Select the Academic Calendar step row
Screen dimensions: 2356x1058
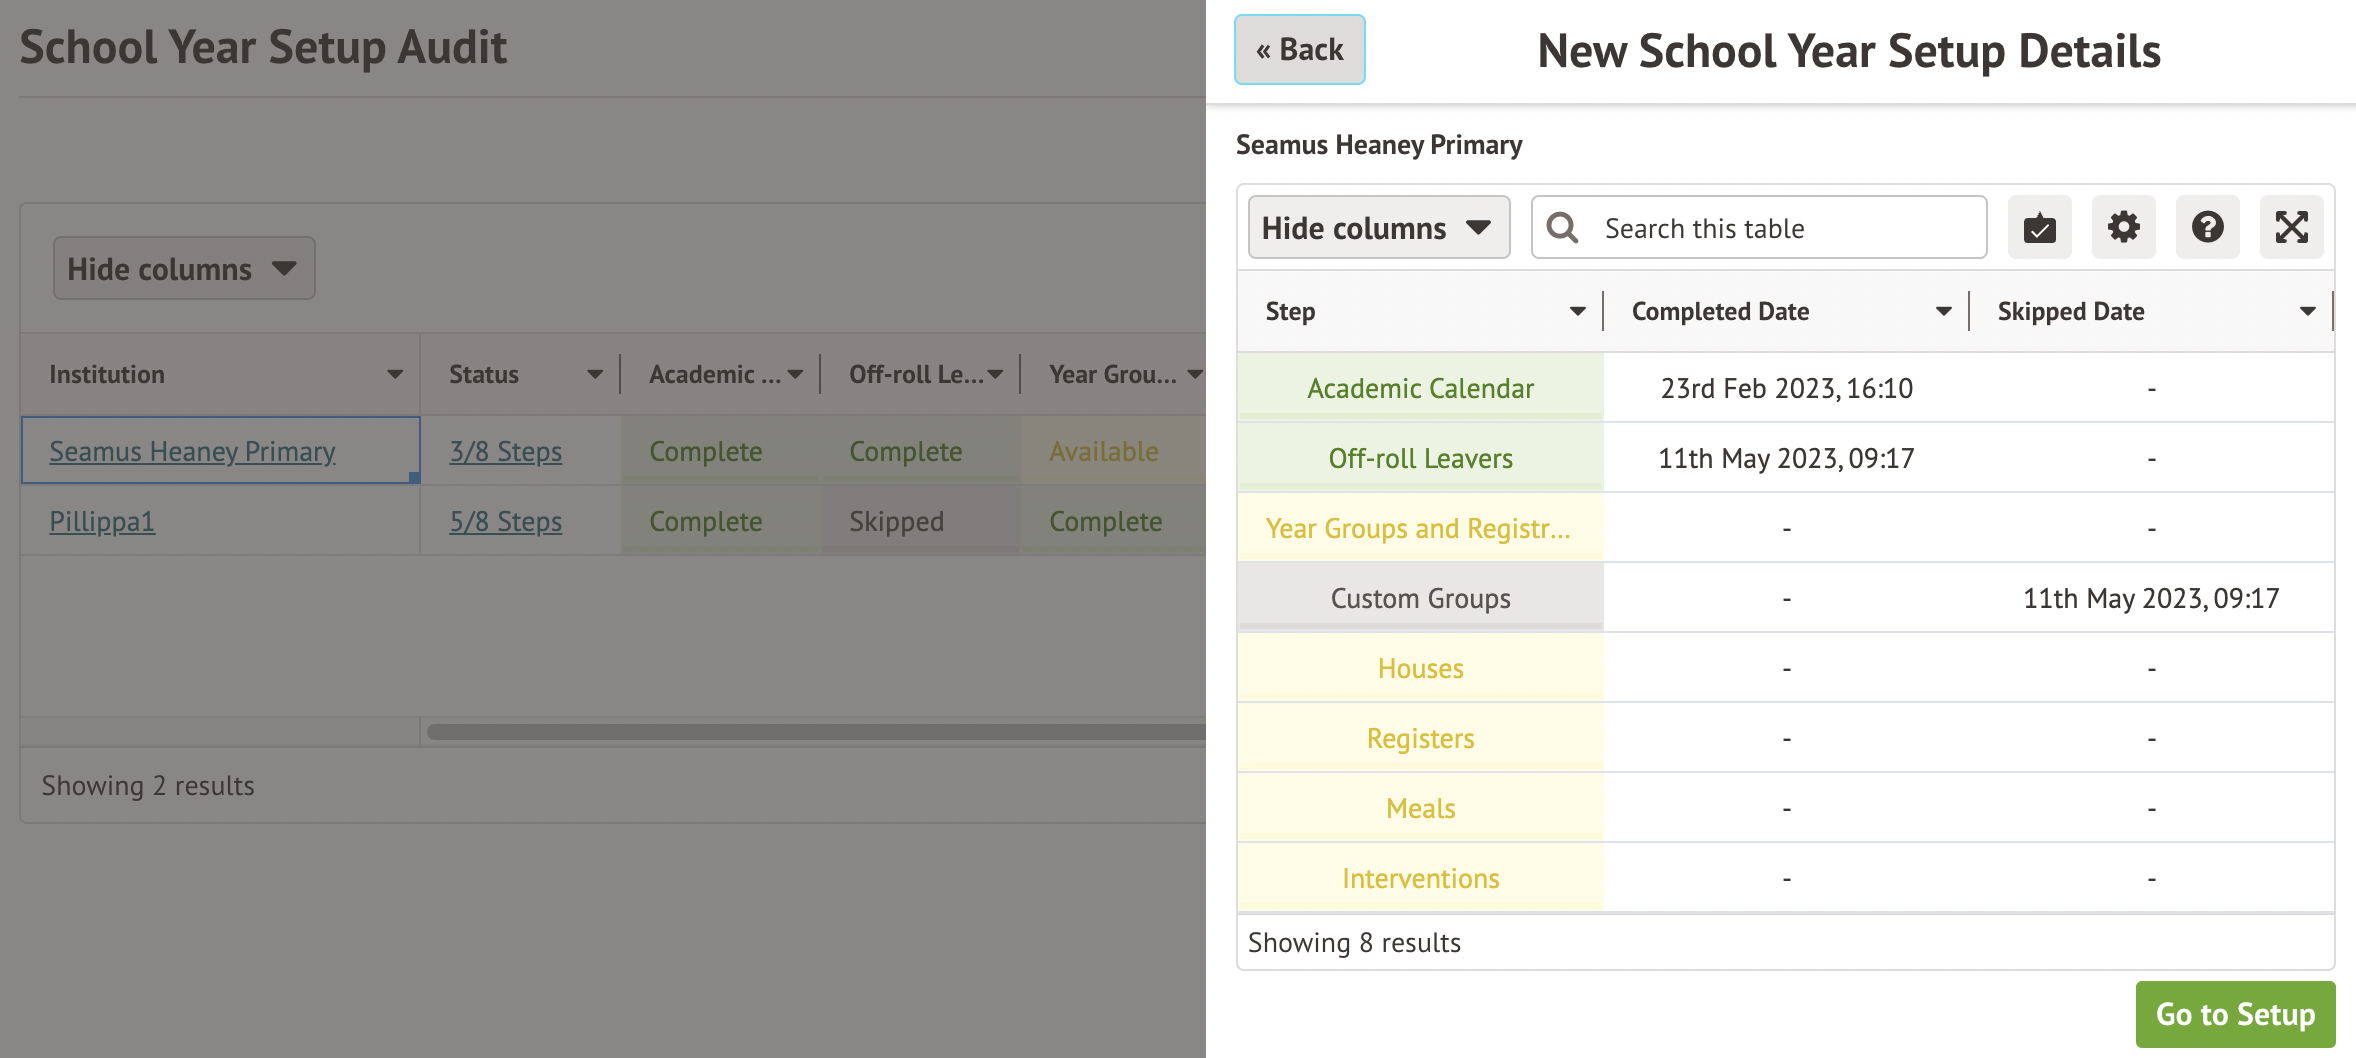tap(1420, 388)
